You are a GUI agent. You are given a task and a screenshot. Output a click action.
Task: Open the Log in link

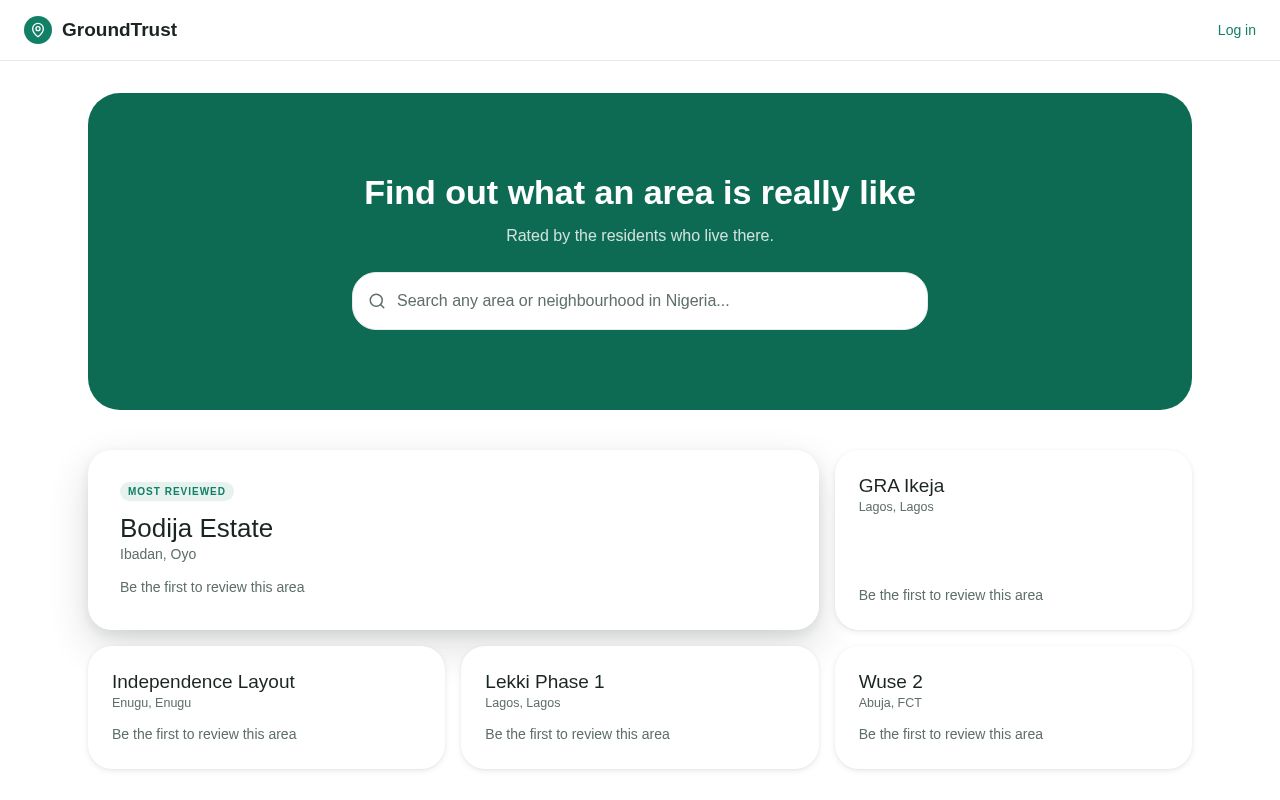pyautogui.click(x=1236, y=30)
